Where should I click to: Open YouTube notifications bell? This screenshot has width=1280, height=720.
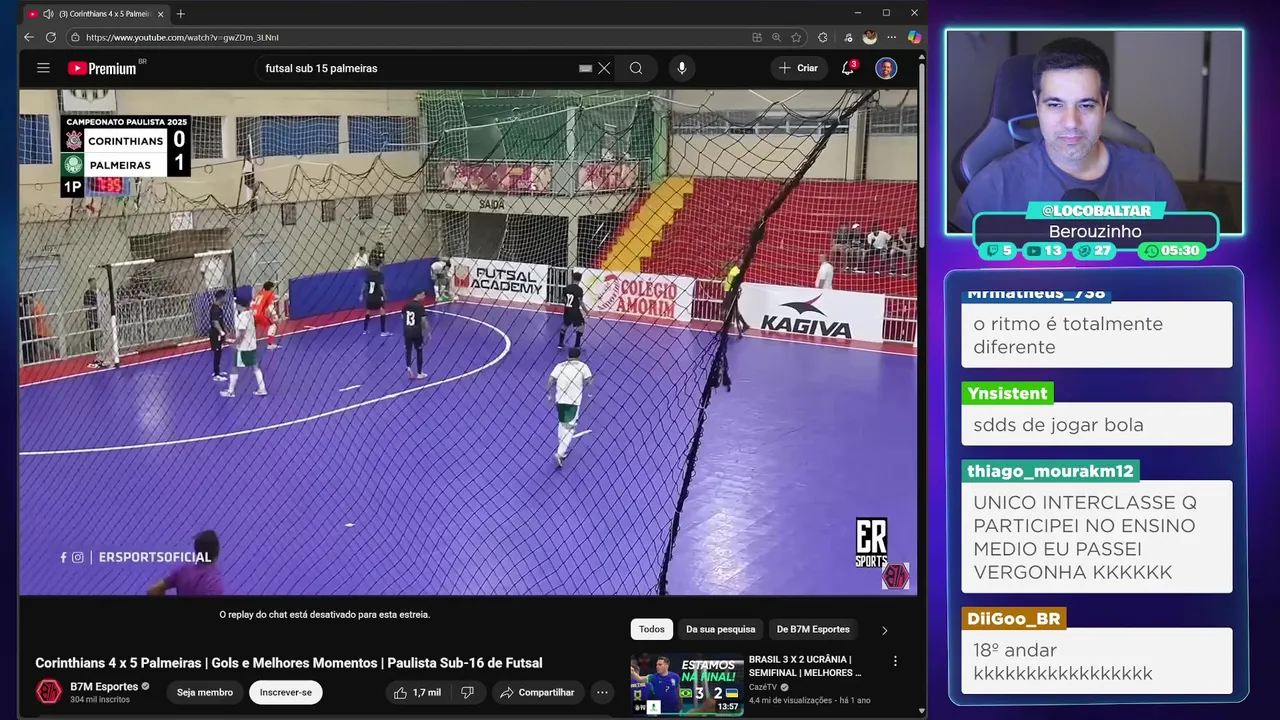[848, 68]
